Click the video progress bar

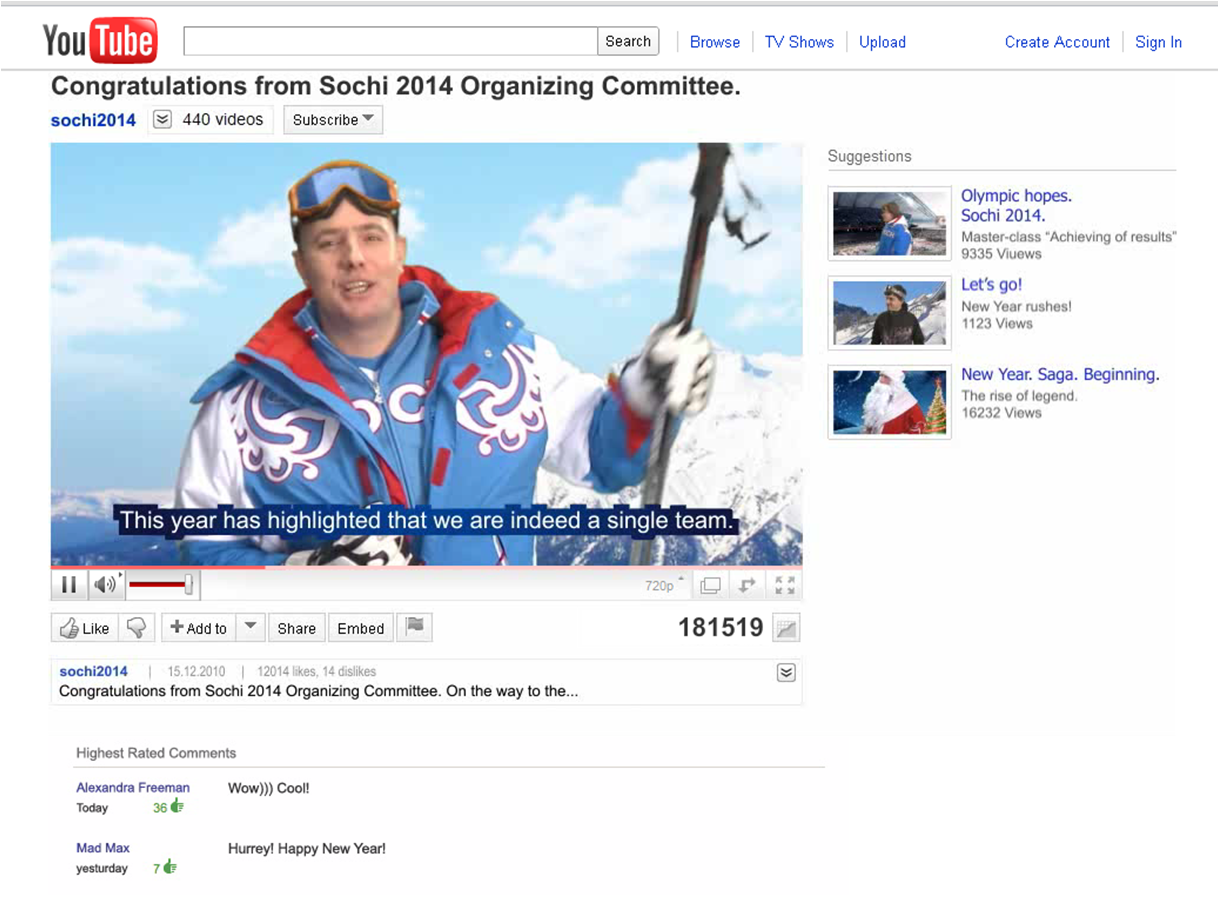(x=426, y=566)
